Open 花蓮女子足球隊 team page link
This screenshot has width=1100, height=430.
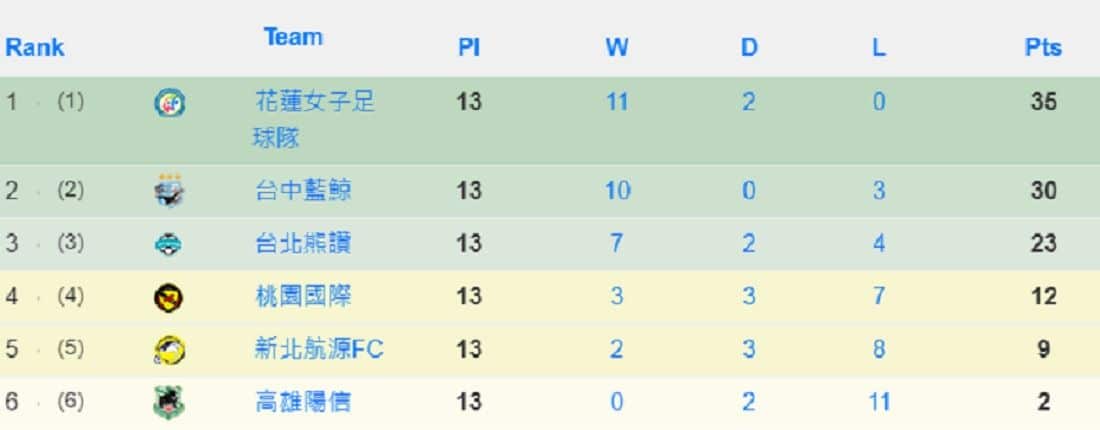pyautogui.click(x=314, y=119)
